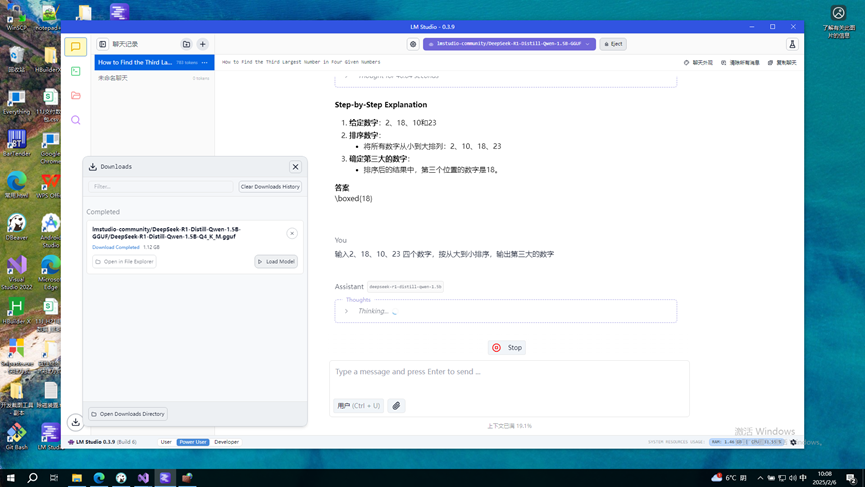Expand the previous 'Thought for' block
Image resolution: width=865 pixels, height=487 pixels.
click(346, 76)
